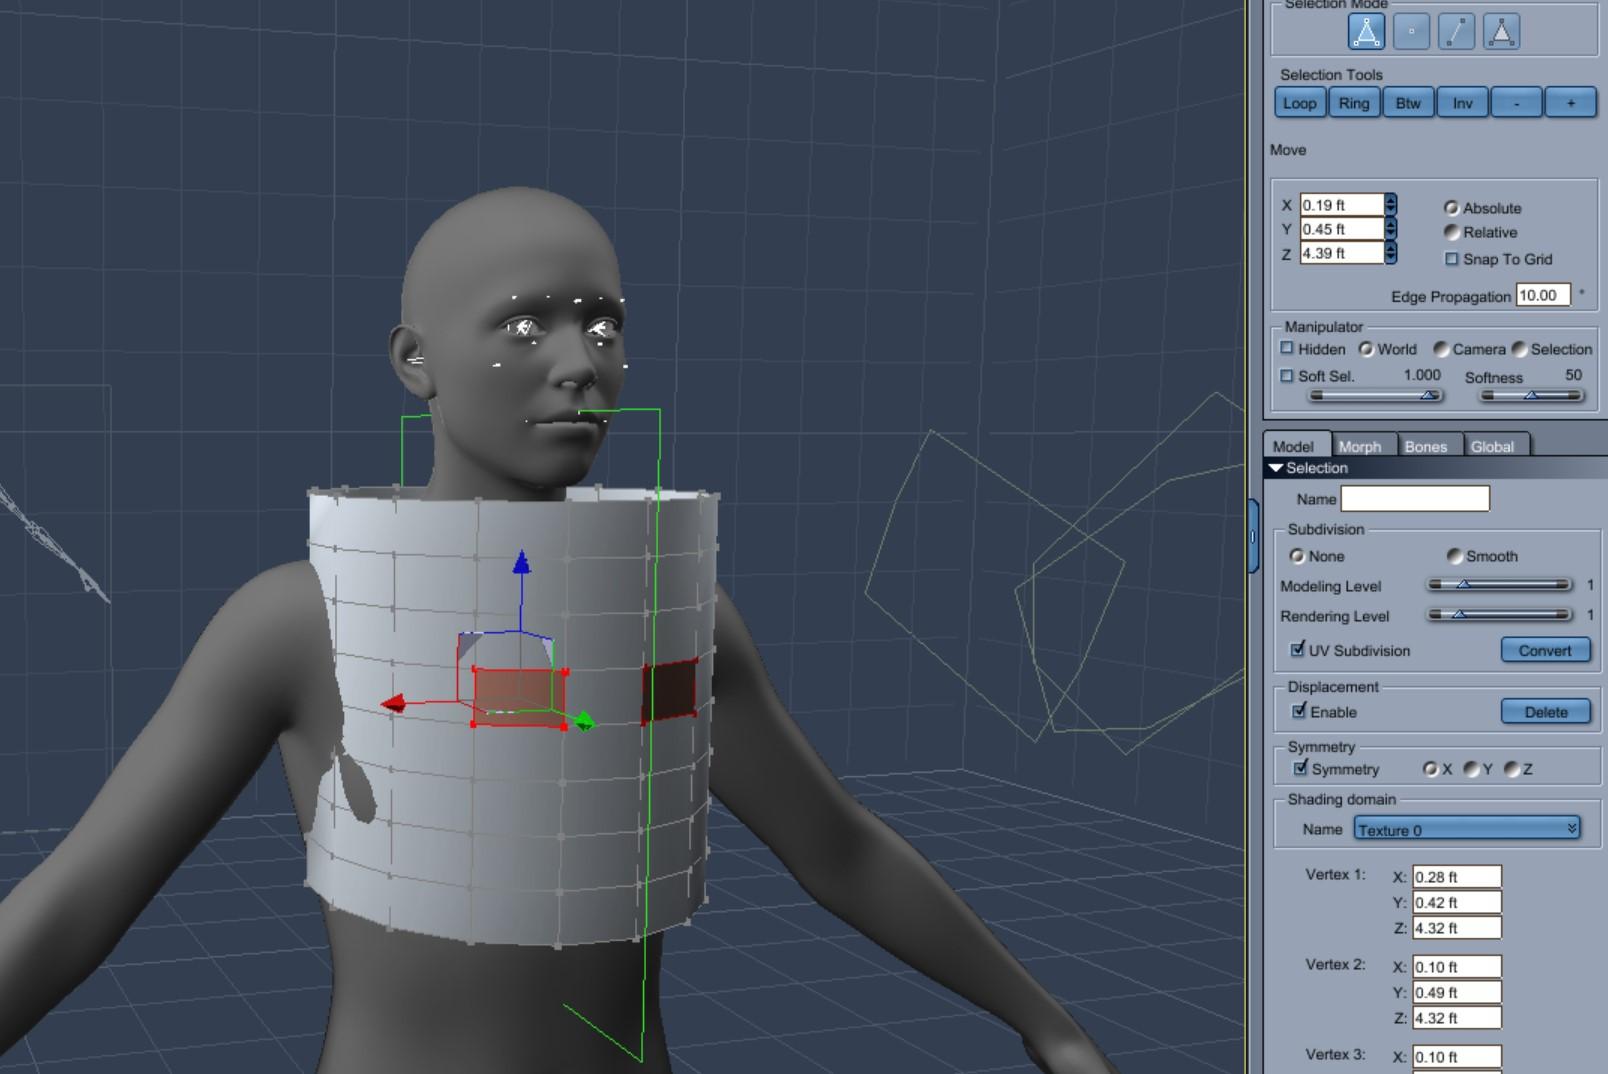Screen dimensions: 1608x1074
Task: Shrink selection with minus button
Action: (x=1516, y=103)
